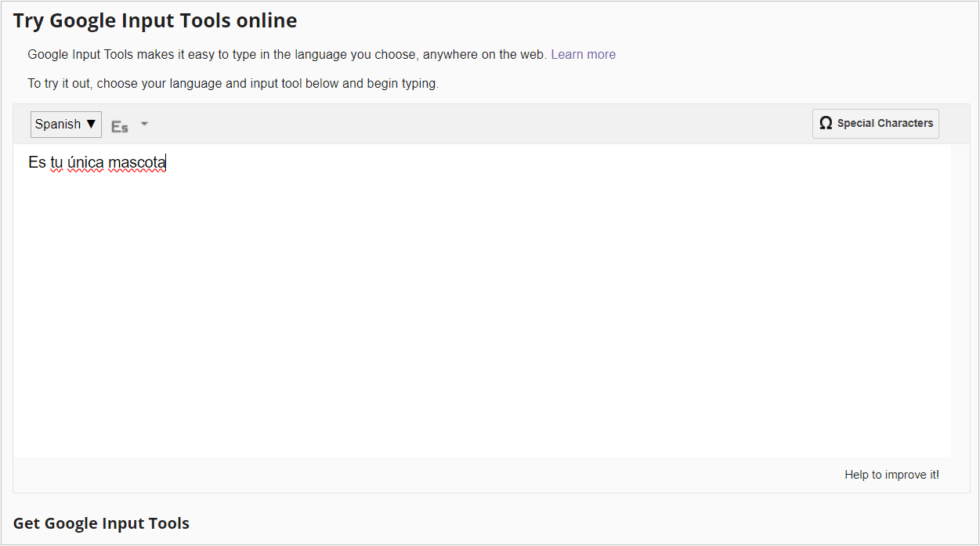Click the Es input tool icon
Viewport: 980px width, 546px height.
pos(120,126)
